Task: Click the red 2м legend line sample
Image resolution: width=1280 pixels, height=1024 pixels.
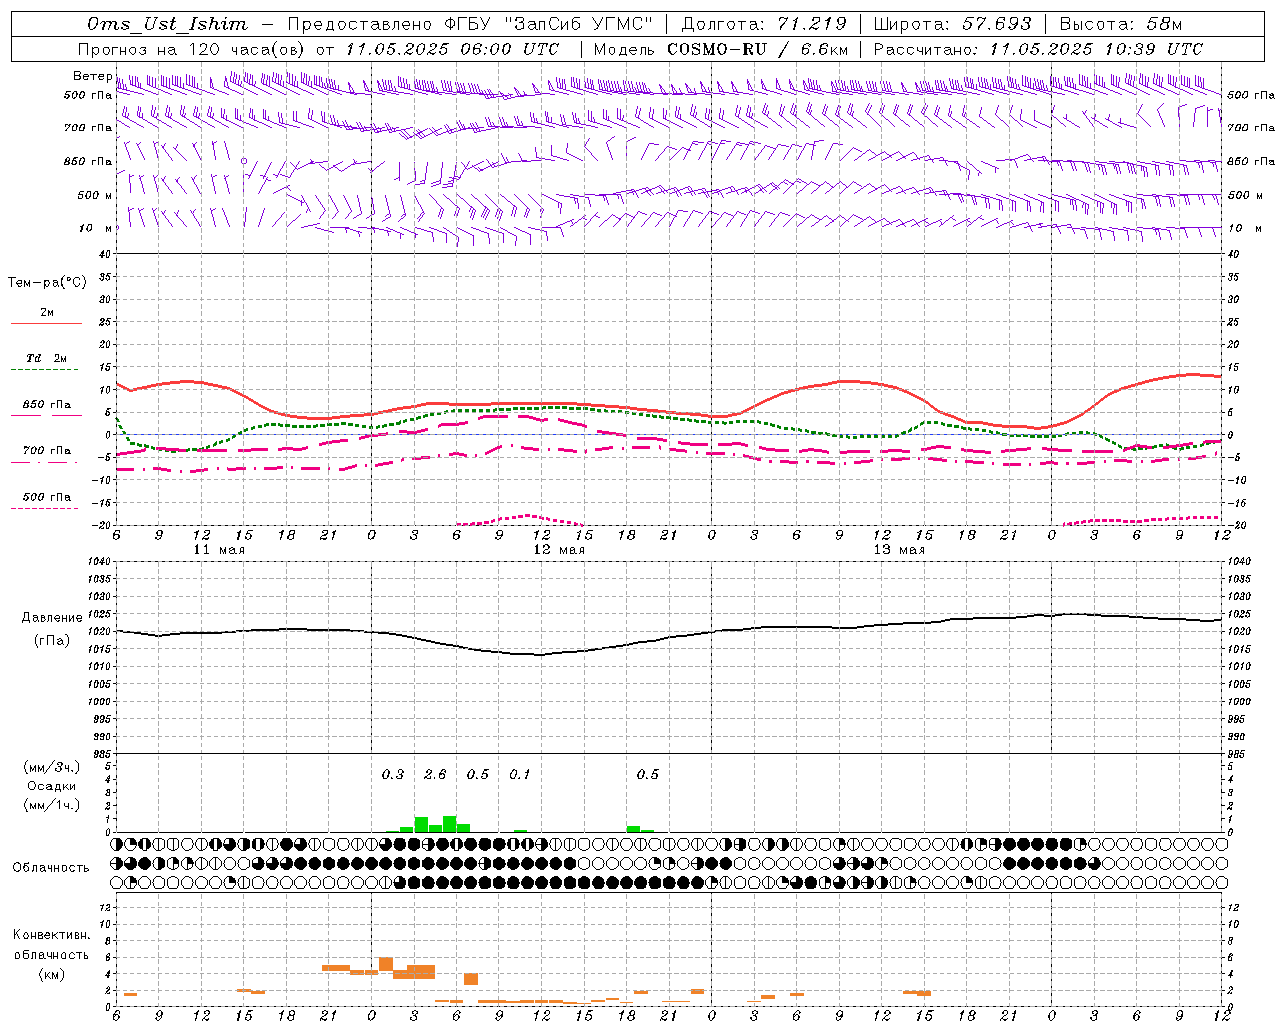Action: click(46, 324)
